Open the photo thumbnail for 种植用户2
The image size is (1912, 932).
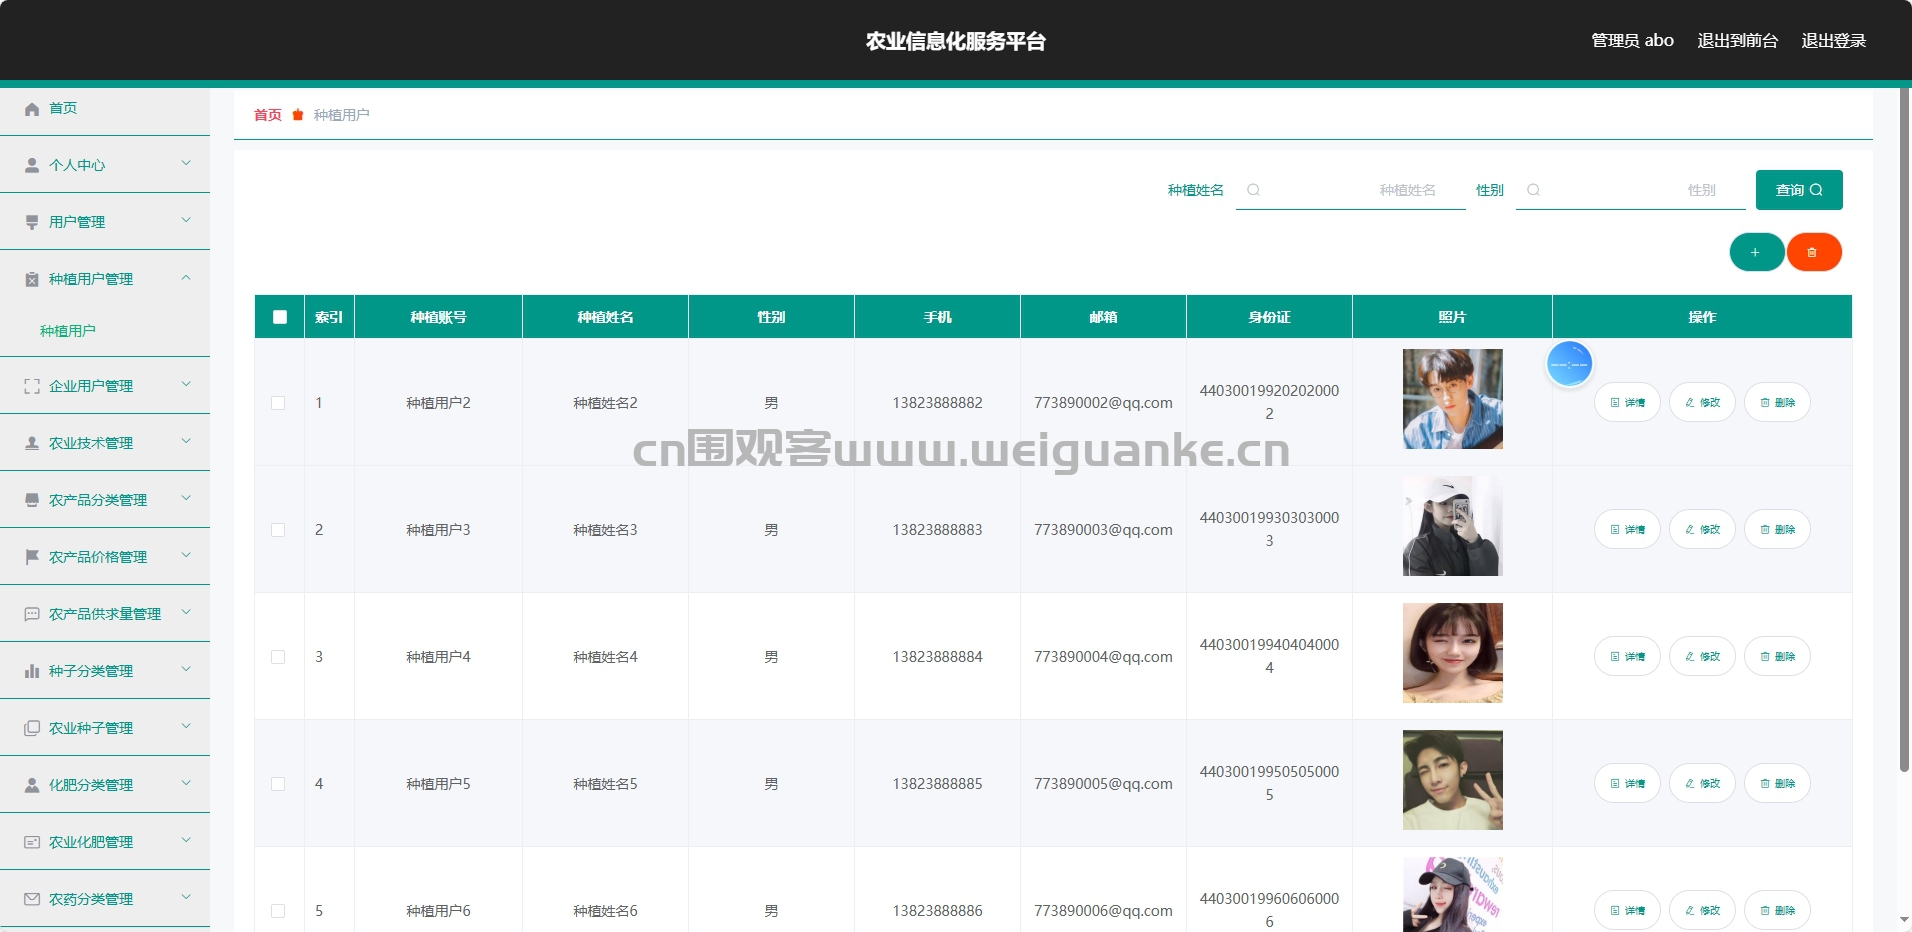1452,399
